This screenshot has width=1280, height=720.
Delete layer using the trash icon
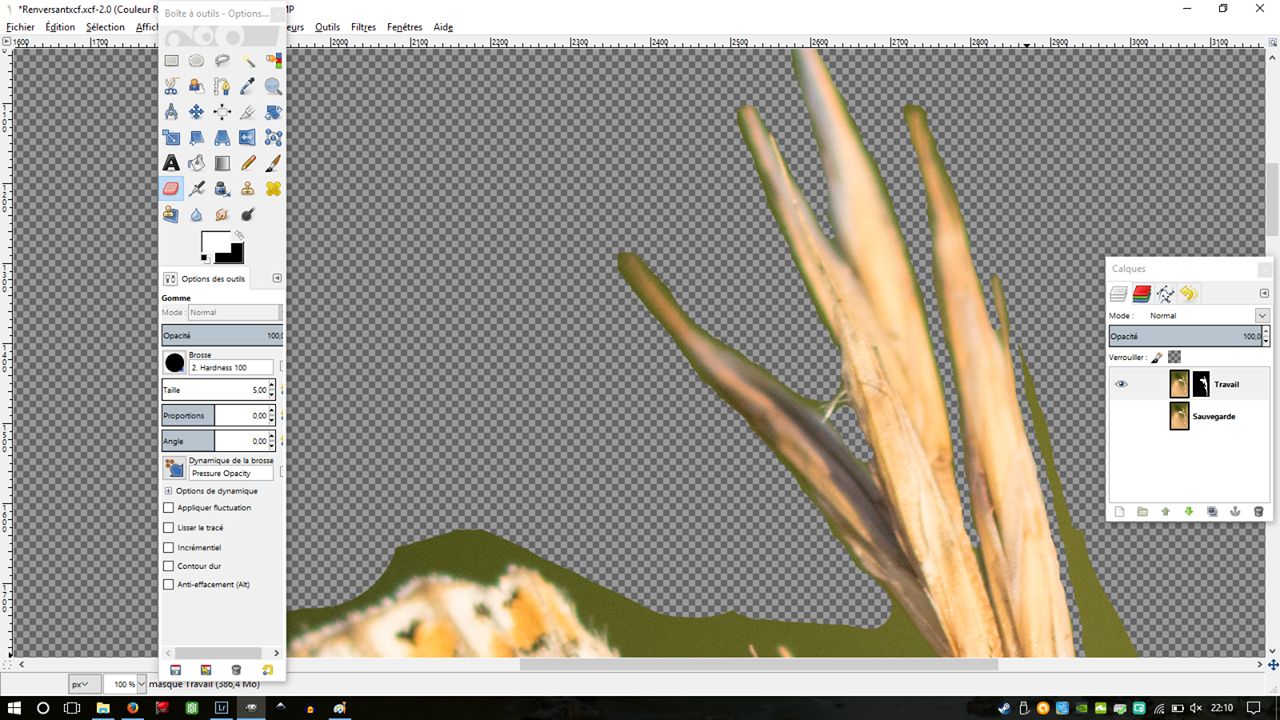(1258, 512)
